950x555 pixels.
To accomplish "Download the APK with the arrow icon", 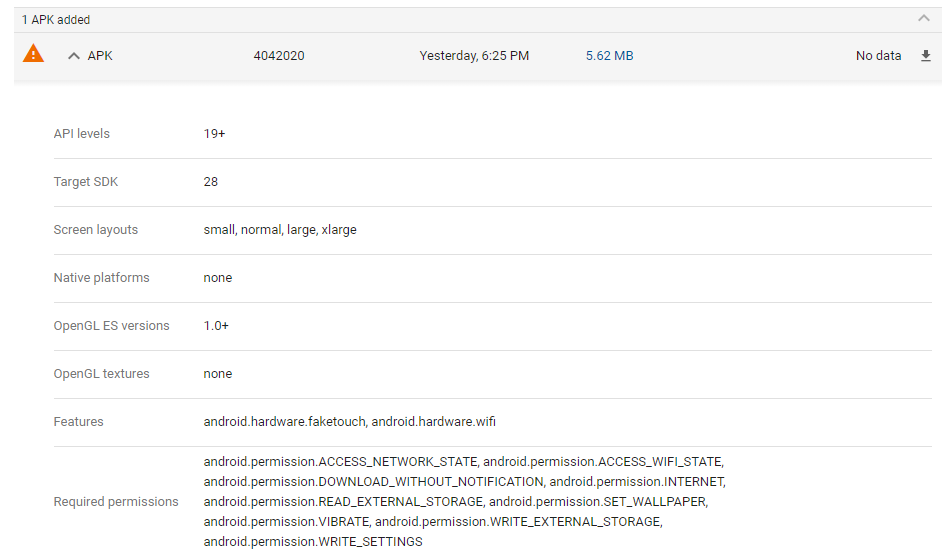I will point(925,56).
